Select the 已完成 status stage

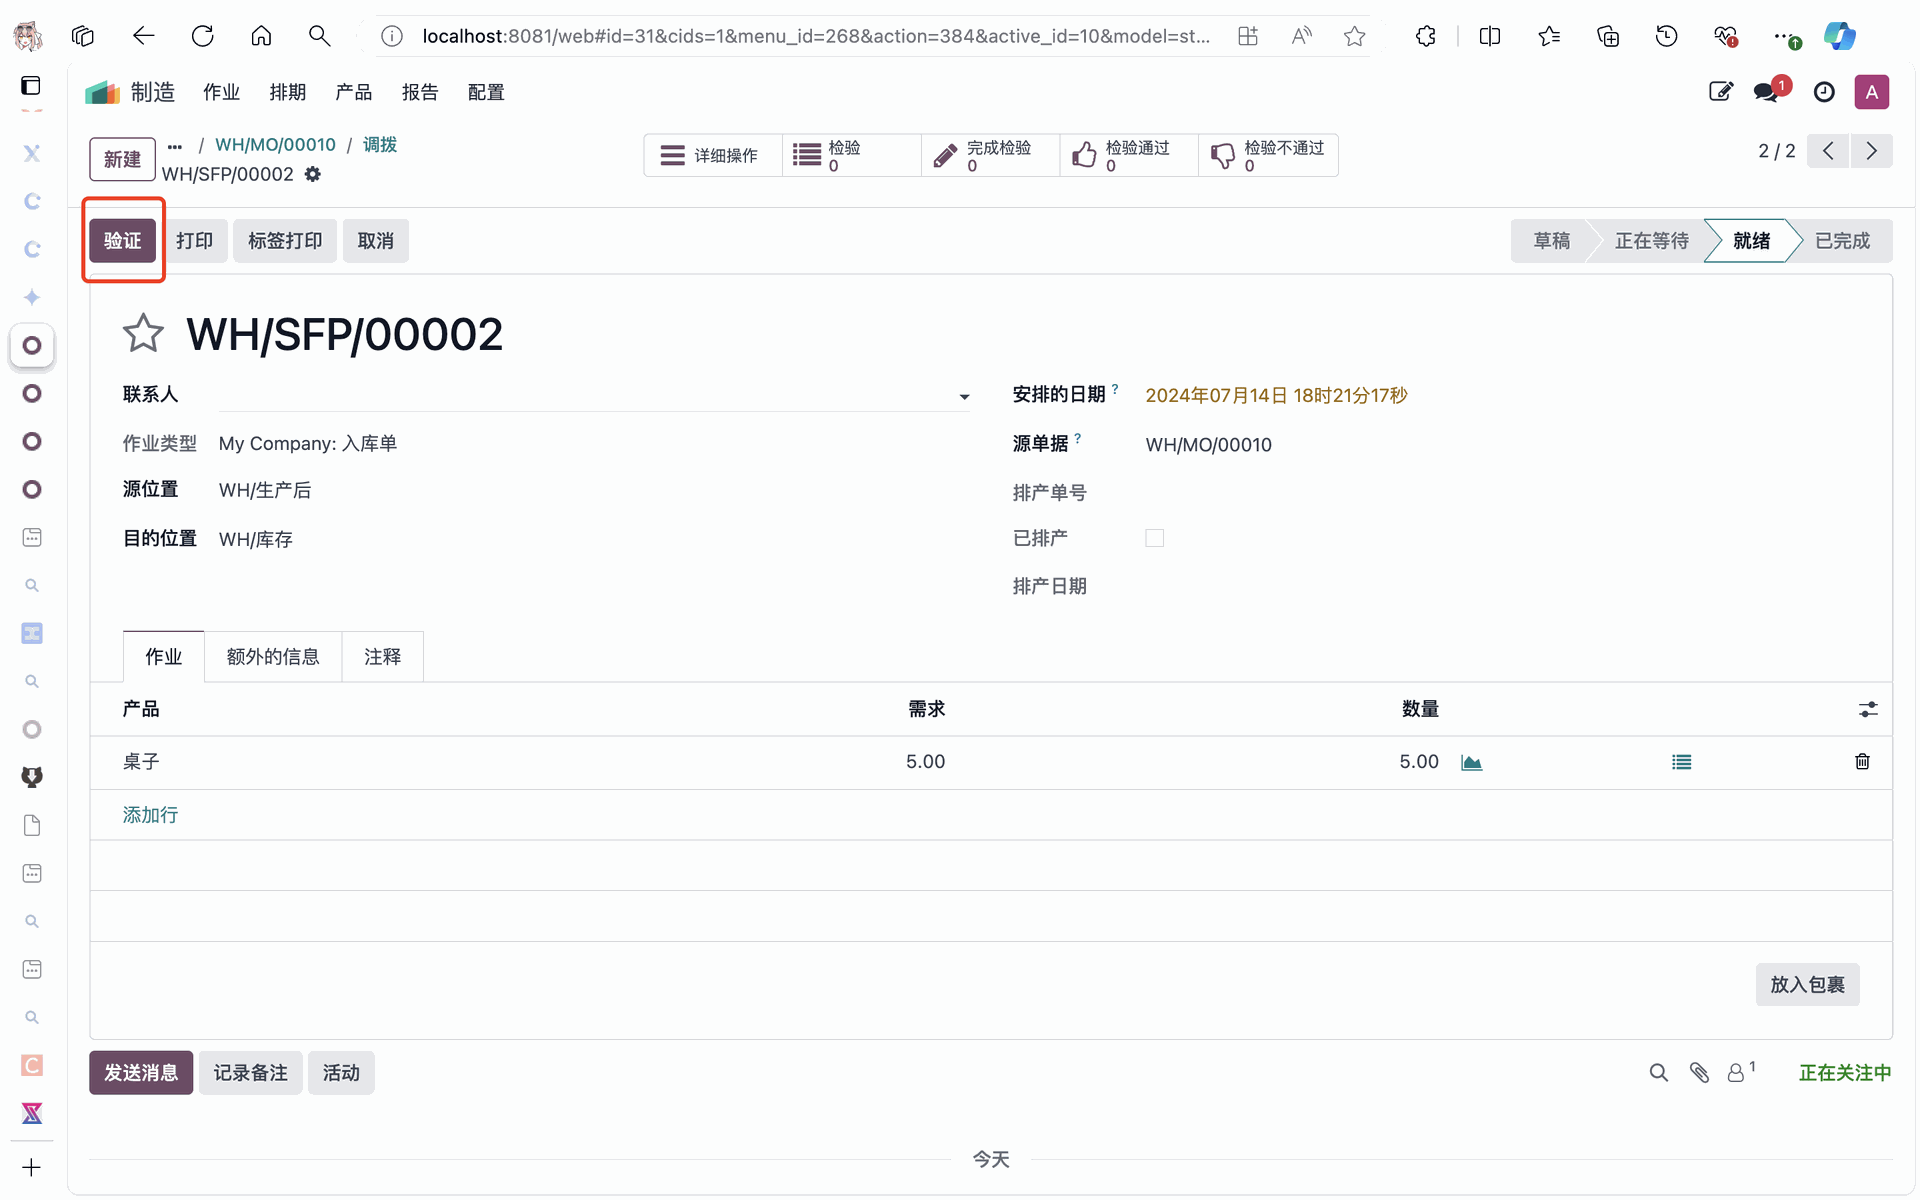tap(1841, 241)
